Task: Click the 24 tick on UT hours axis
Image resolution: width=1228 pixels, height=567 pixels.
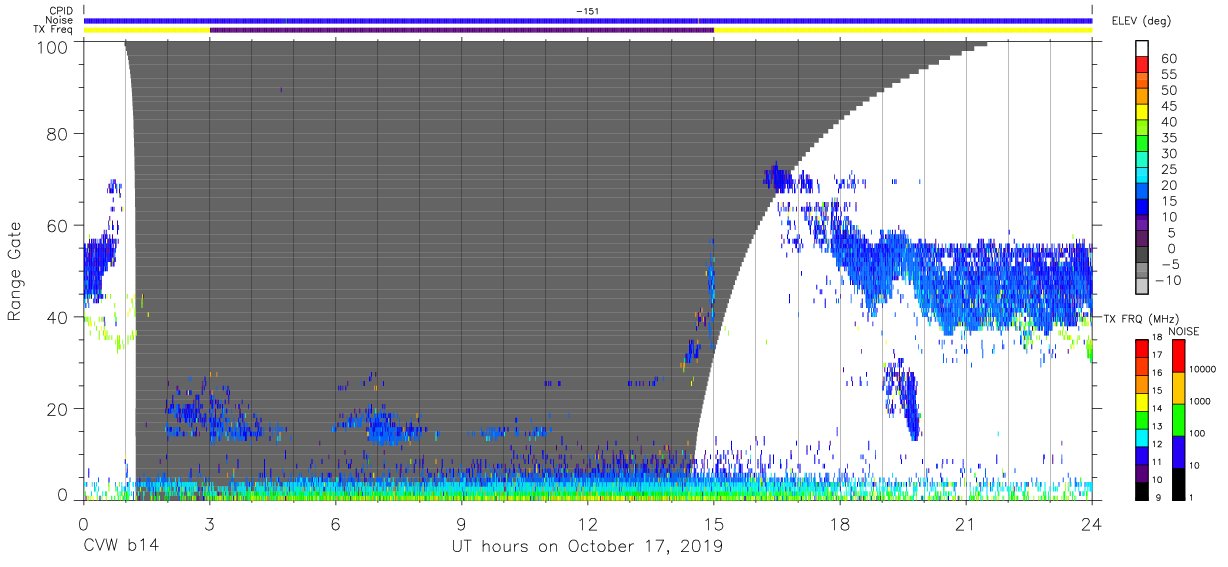Action: pyautogui.click(x=1091, y=524)
